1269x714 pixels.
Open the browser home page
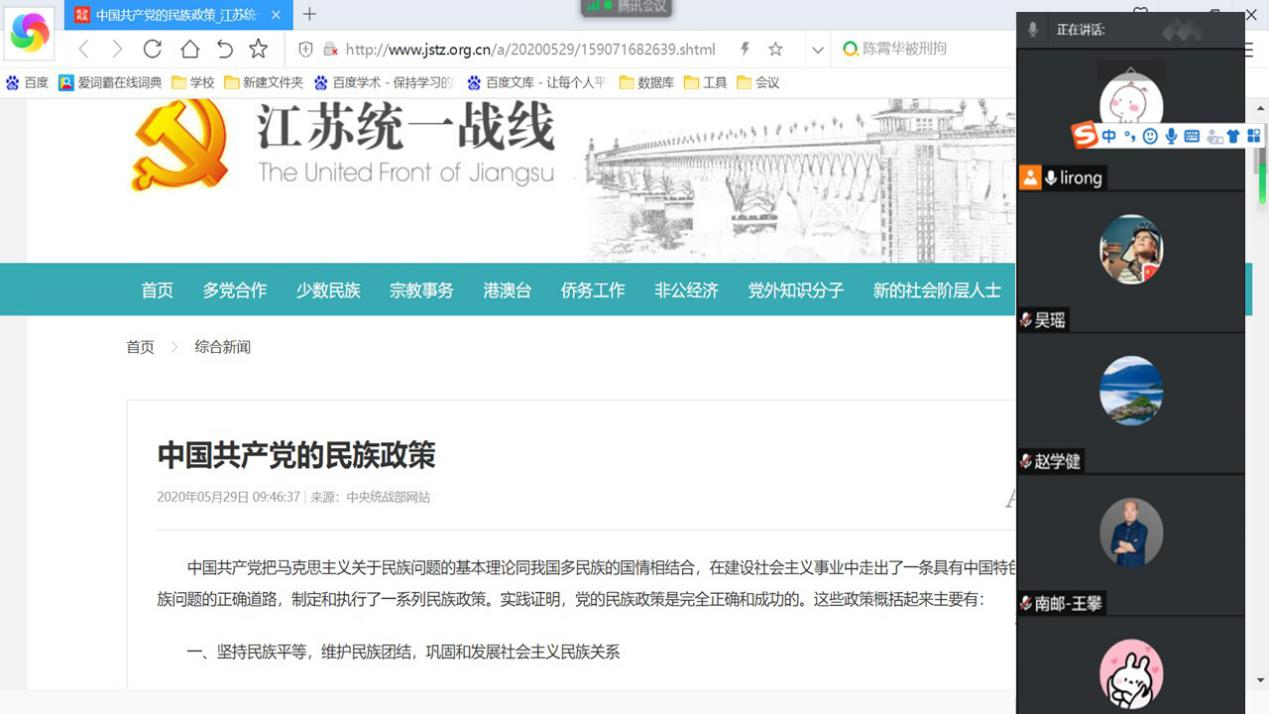[189, 49]
